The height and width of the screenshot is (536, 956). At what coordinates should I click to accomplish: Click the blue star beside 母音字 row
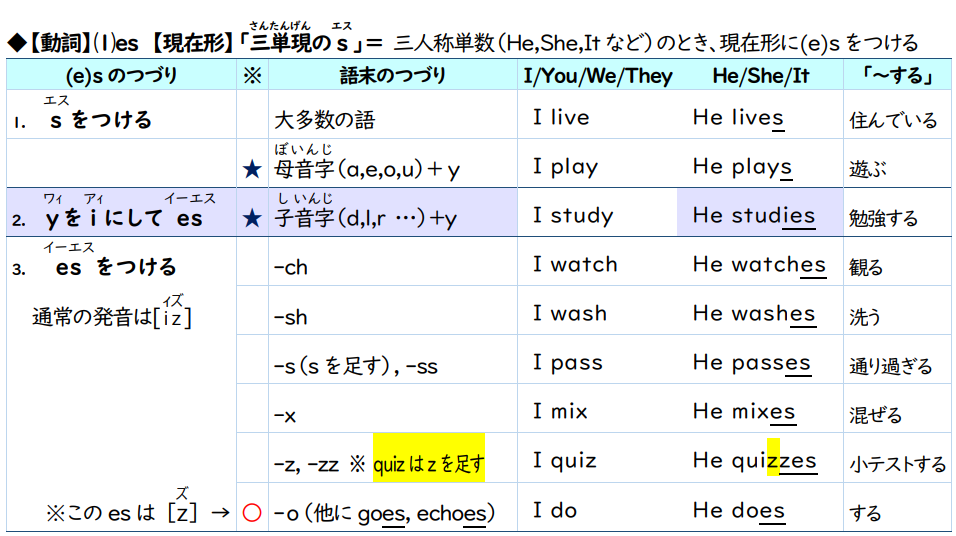pos(252,169)
